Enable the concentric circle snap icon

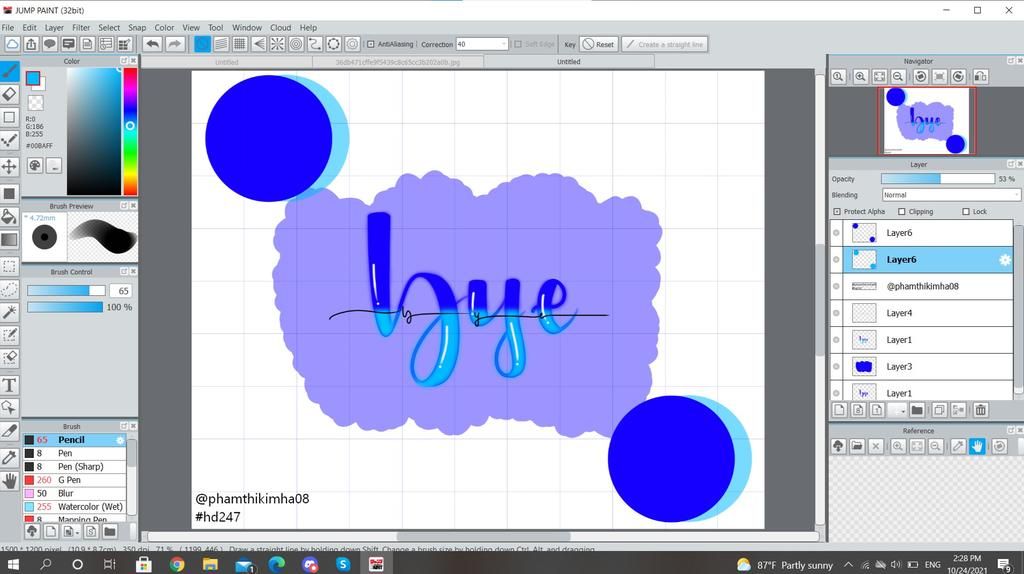tap(296, 44)
